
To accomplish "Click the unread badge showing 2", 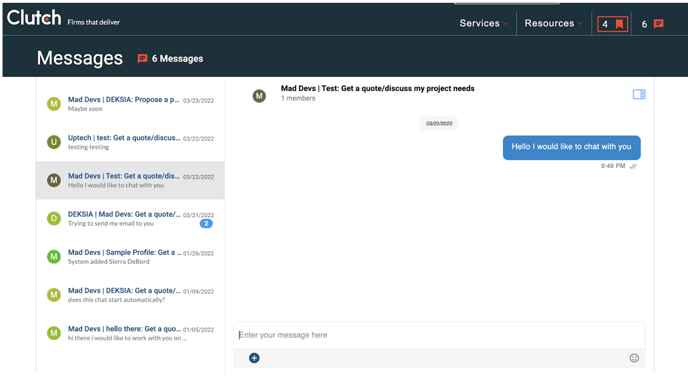I will (x=206, y=223).
